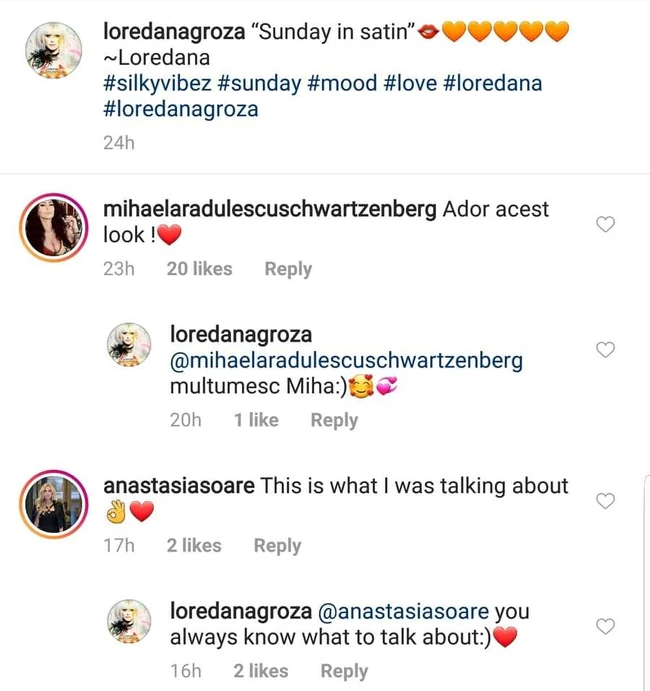Tap loredanagroza's avatar beside the "multumesc Miha" reply
Viewport: 650px width, 691px height.
pyautogui.click(x=129, y=345)
